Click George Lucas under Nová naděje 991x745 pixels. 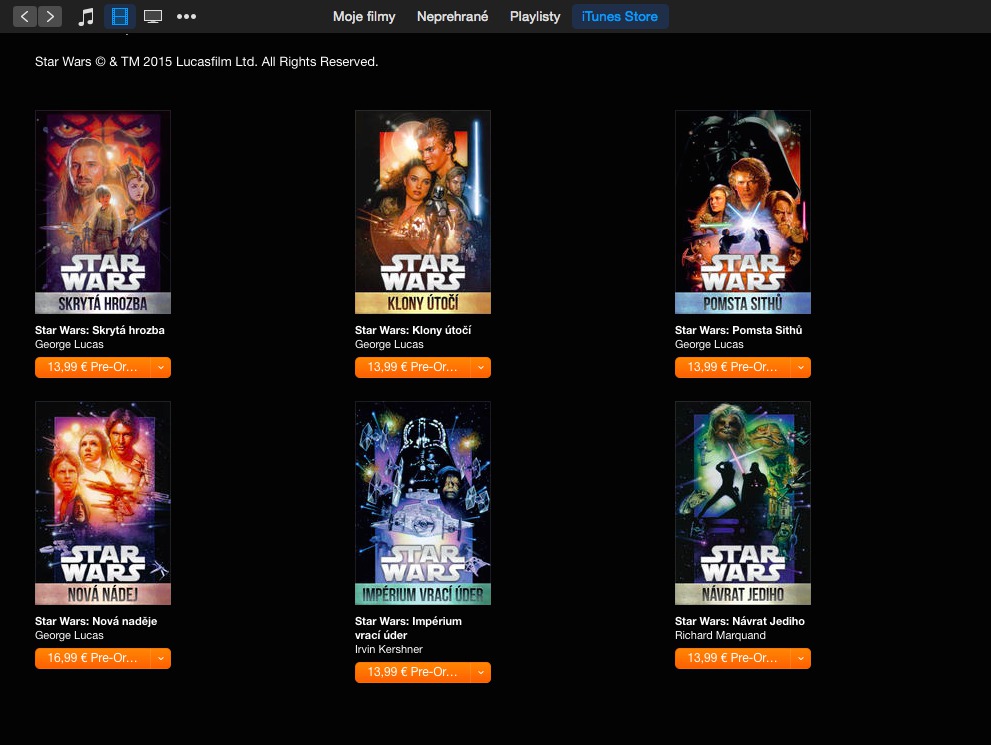click(69, 635)
